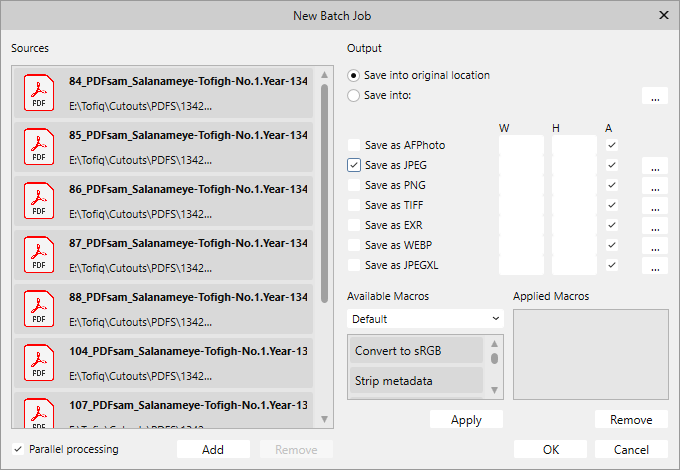Expand the Available Macros Default dropdown
This screenshot has width=680, height=470.
click(x=425, y=318)
